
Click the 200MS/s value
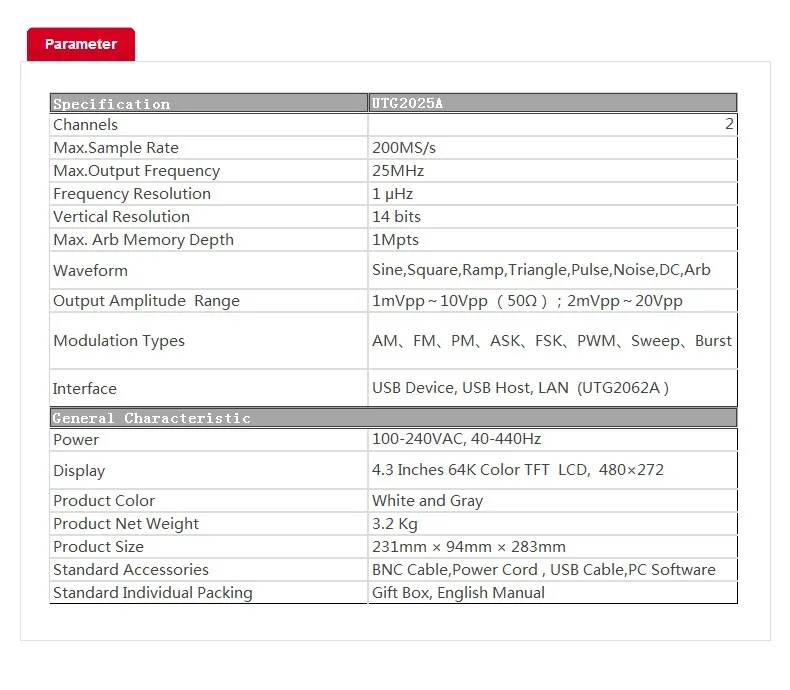coord(404,148)
